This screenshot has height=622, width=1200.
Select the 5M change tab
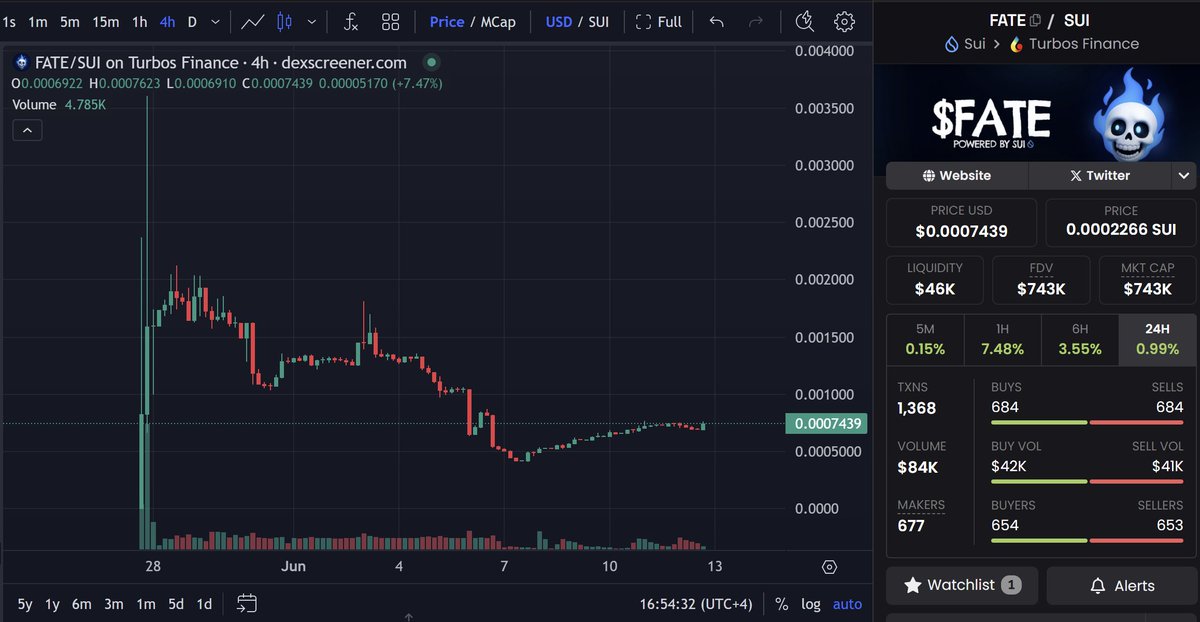tap(925, 340)
